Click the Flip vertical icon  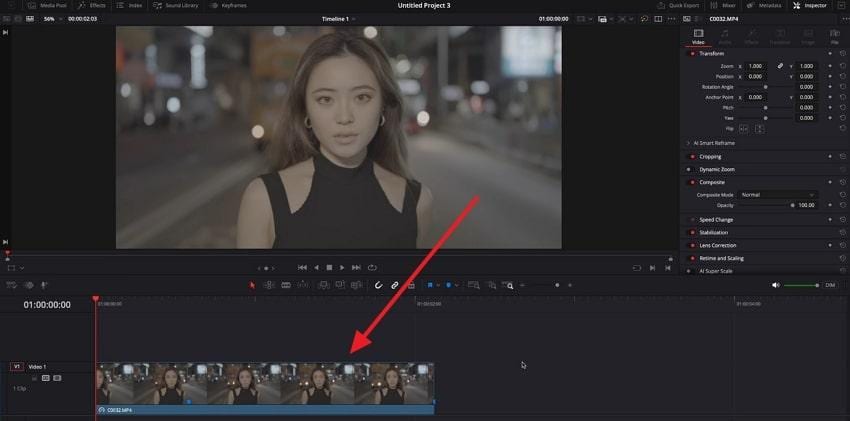pyautogui.click(x=759, y=129)
